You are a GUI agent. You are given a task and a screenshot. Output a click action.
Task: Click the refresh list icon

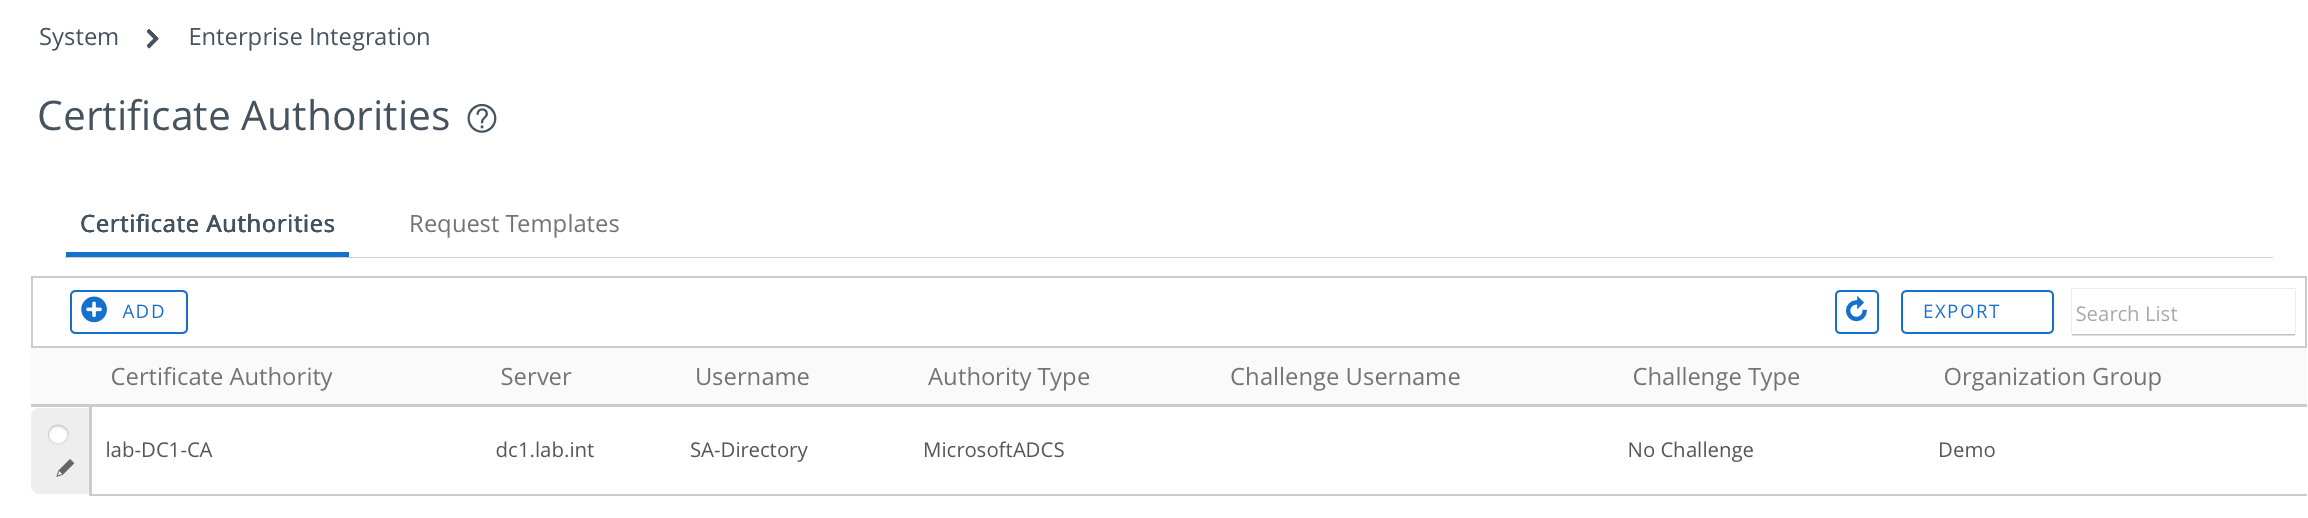tap(1856, 311)
